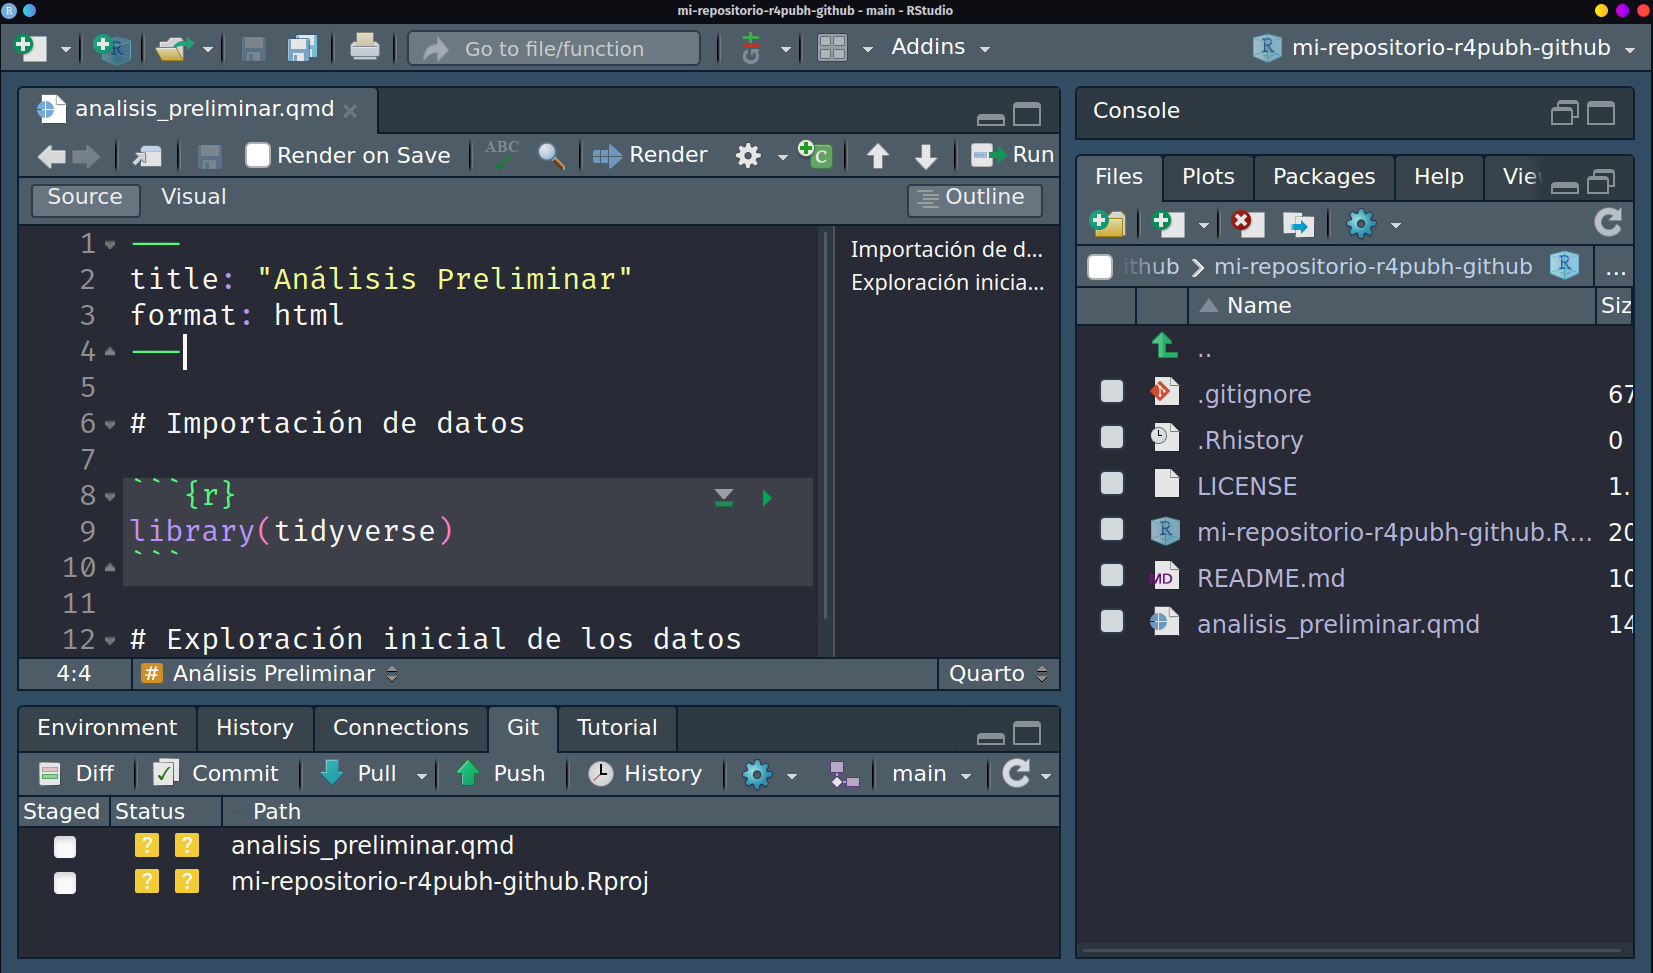The height and width of the screenshot is (973, 1653).
Task: Check the README.md file checkbox
Action: [x=1112, y=575]
